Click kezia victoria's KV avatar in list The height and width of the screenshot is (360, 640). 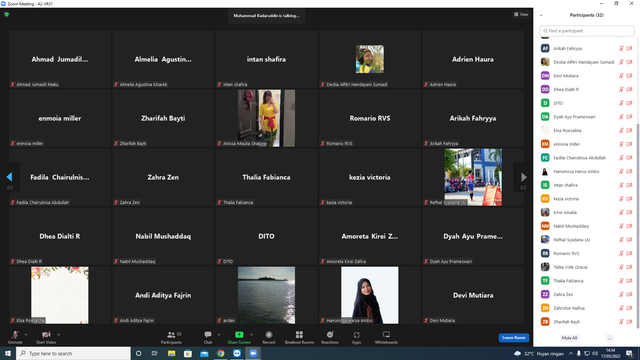click(545, 198)
